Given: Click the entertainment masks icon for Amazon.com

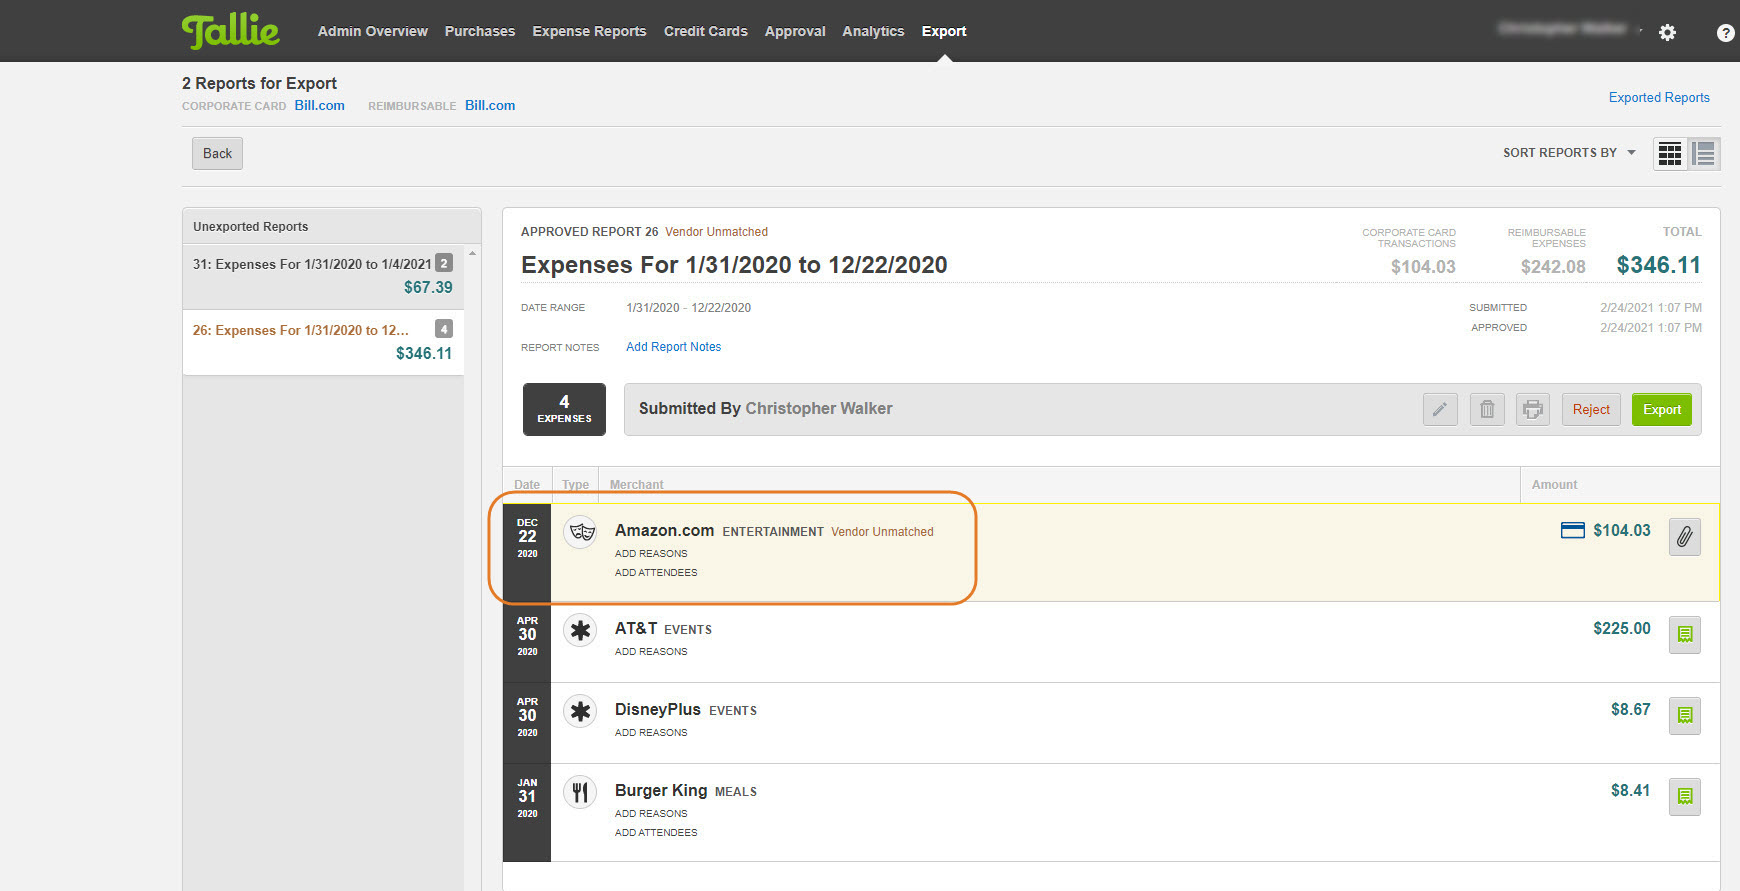Looking at the screenshot, I should click(x=580, y=531).
